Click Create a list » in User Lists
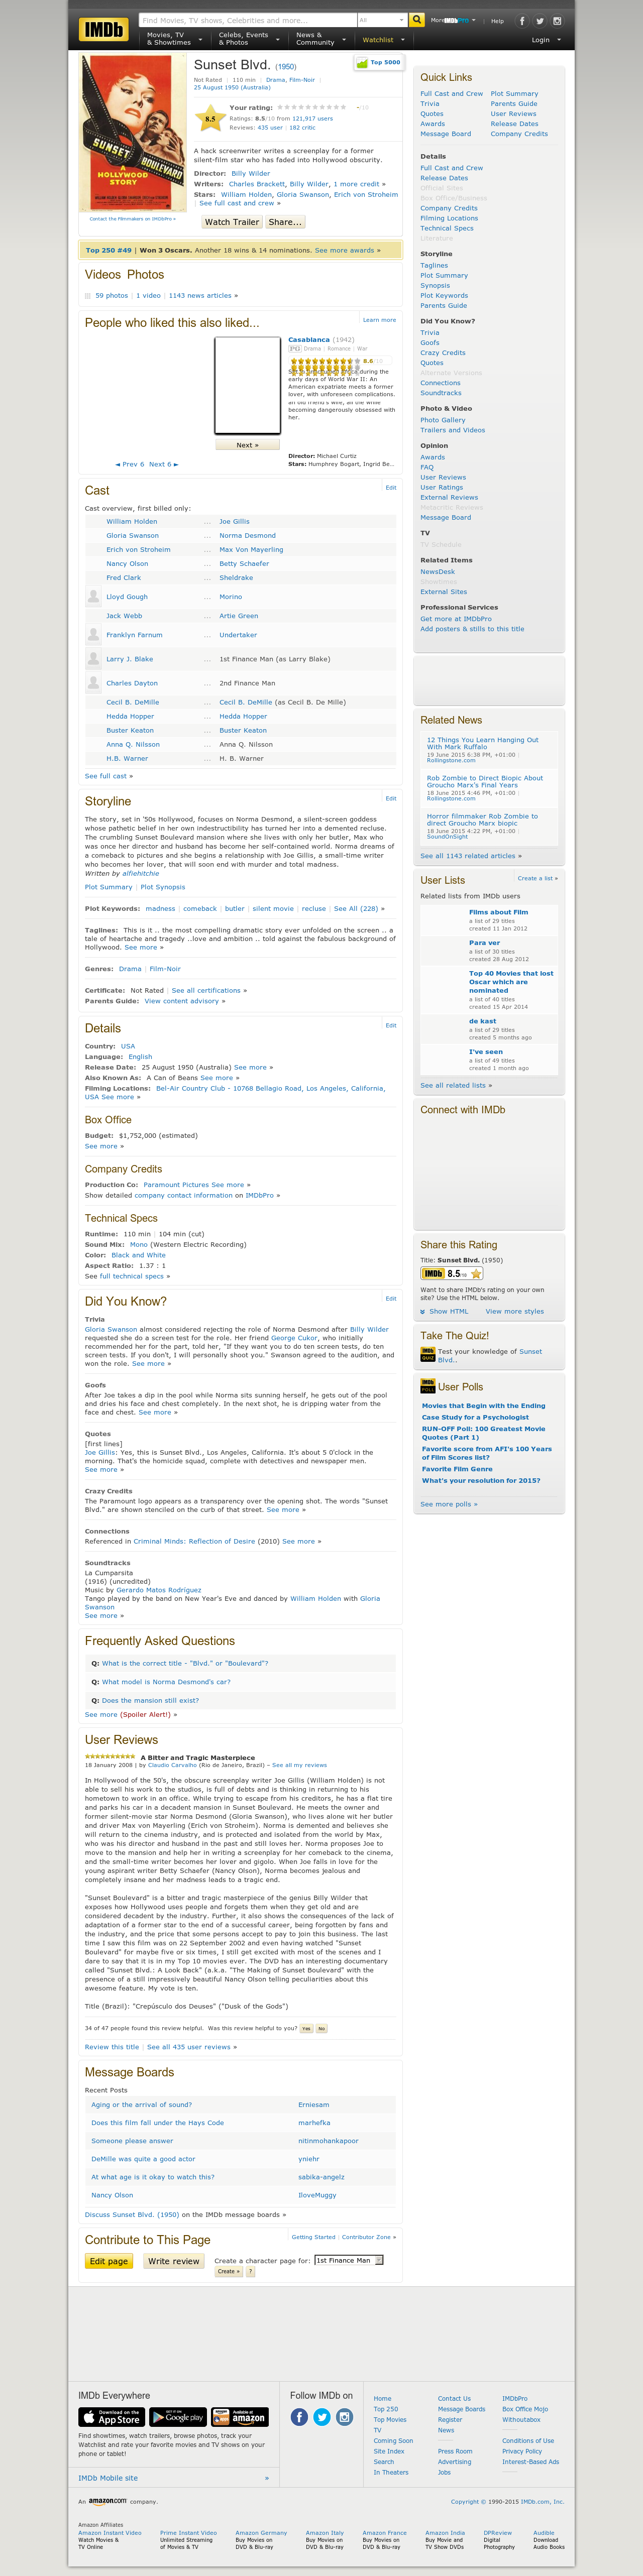This screenshot has width=643, height=2576. tap(538, 878)
